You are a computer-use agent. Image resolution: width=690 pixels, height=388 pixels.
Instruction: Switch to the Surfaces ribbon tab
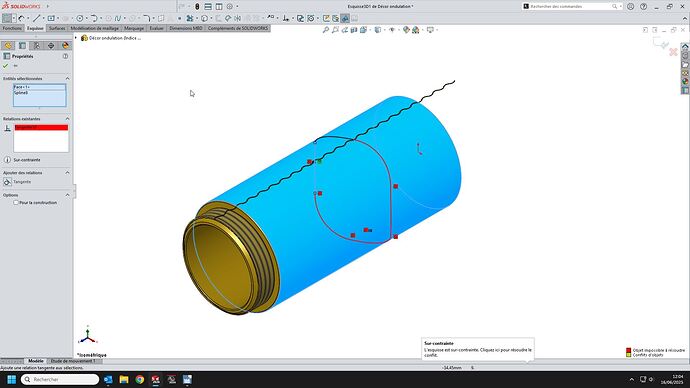pos(57,28)
